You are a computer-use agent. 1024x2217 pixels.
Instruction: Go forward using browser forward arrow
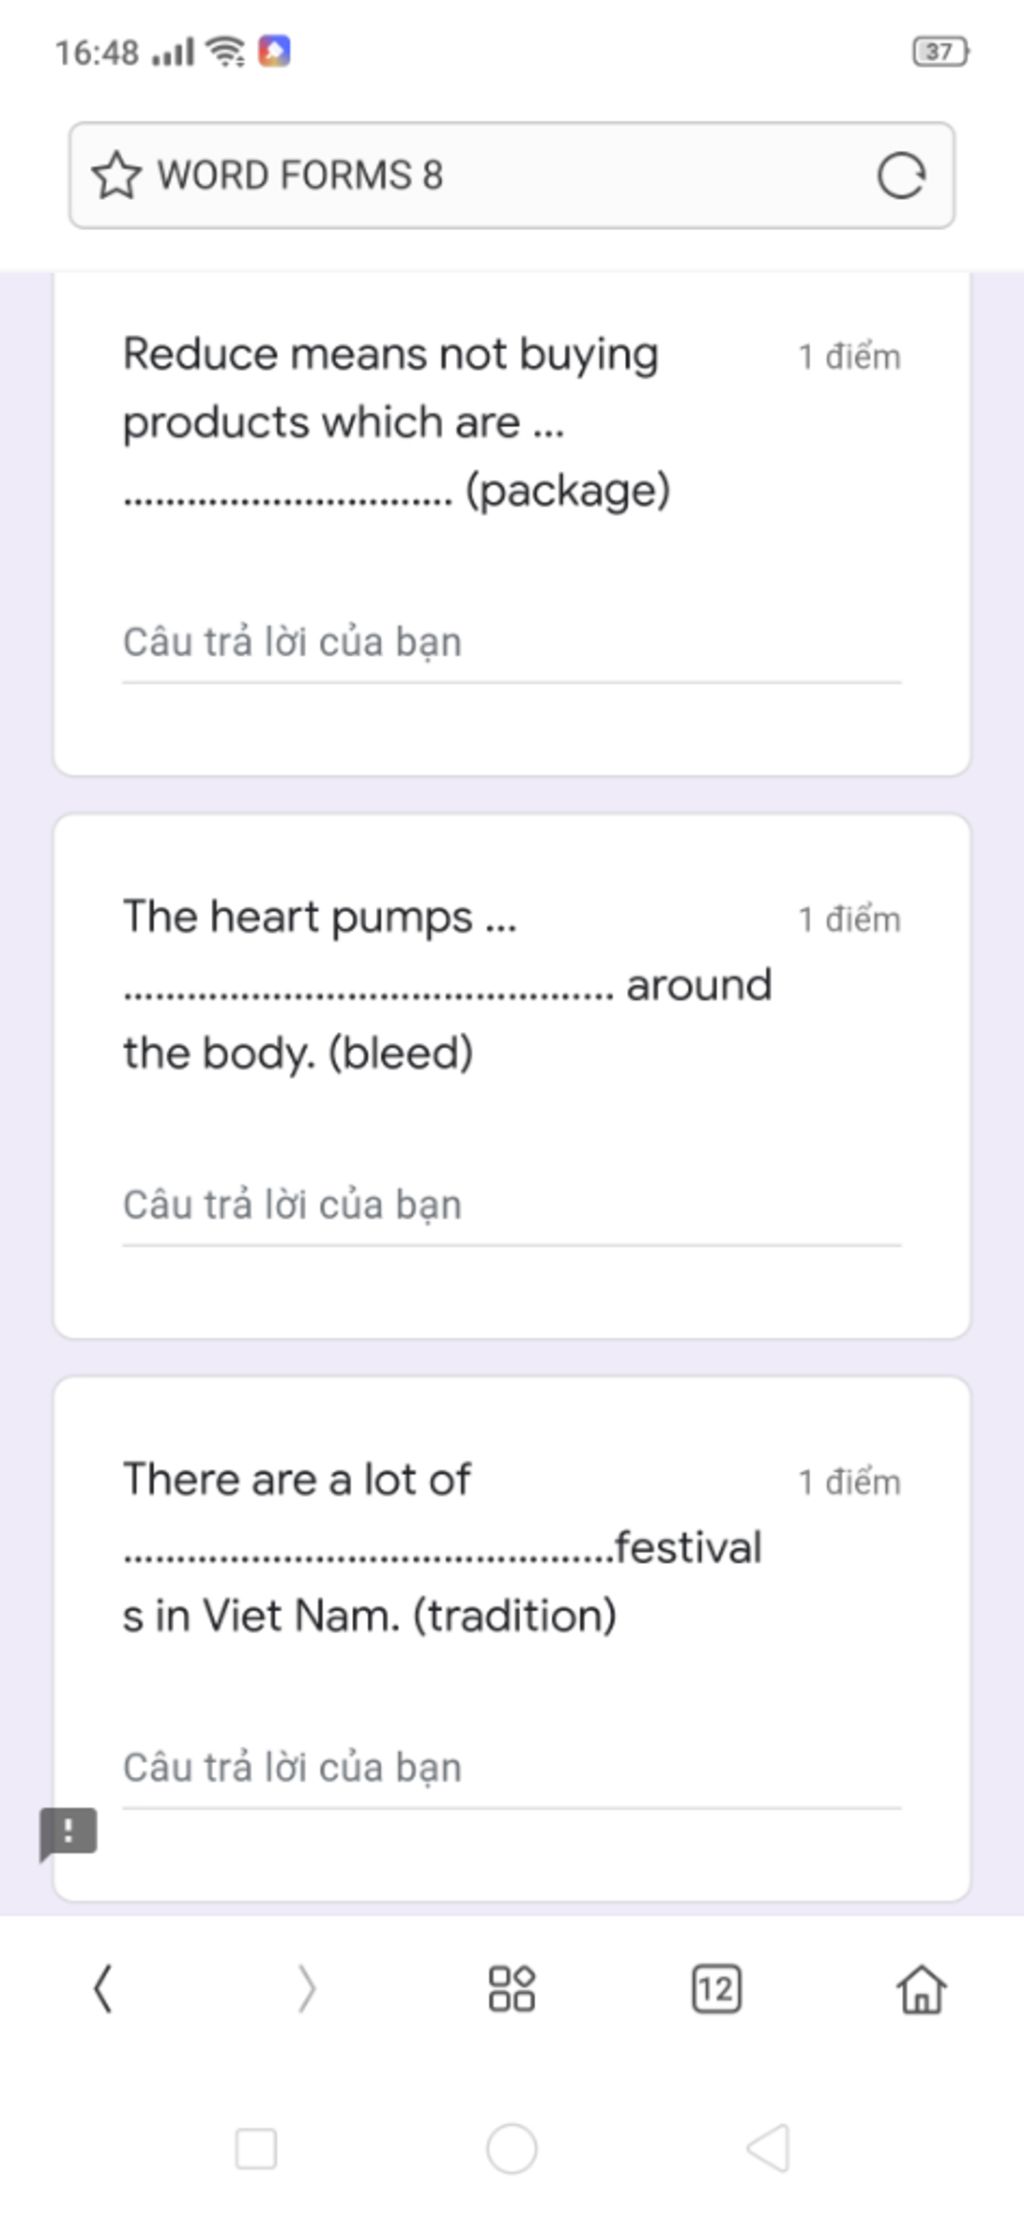307,1988
